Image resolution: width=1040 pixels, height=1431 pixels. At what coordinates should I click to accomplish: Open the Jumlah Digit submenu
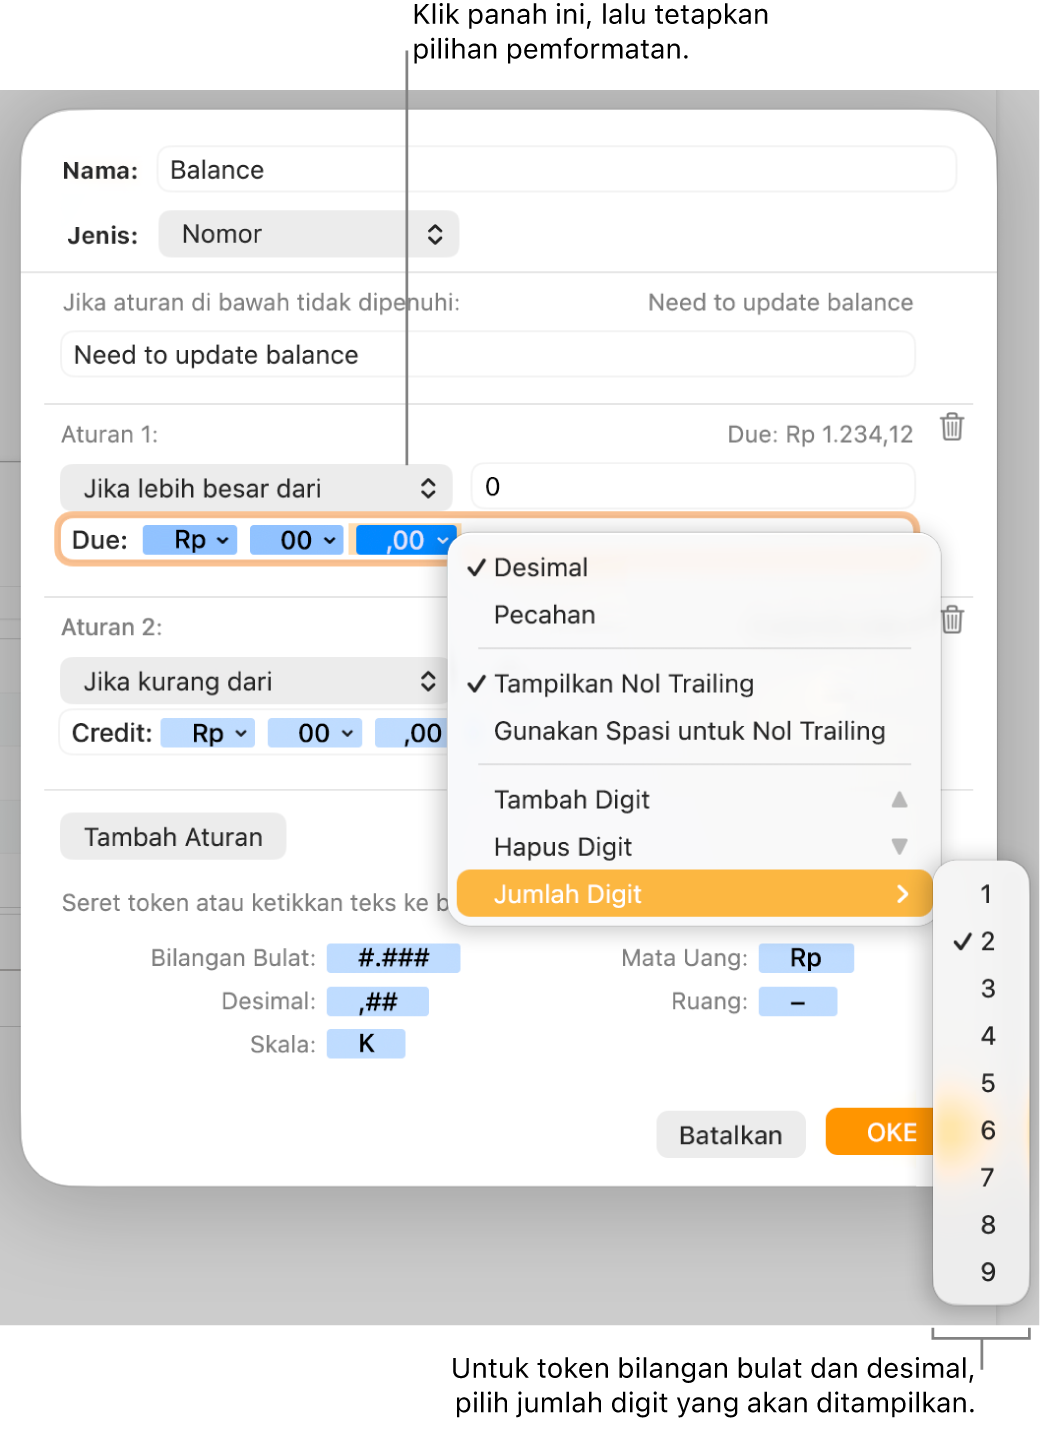tap(694, 894)
